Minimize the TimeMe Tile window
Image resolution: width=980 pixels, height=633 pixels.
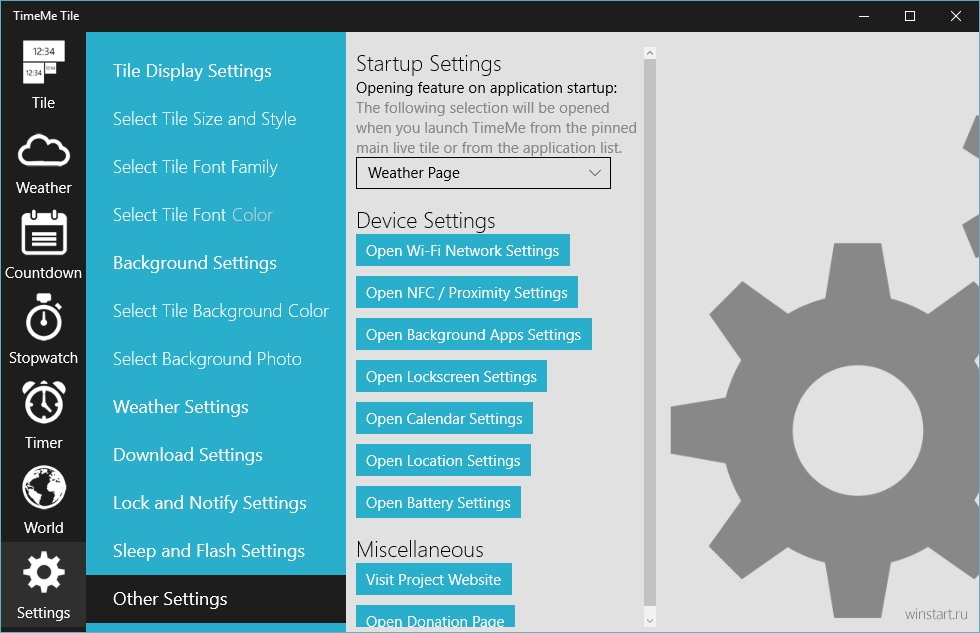click(x=864, y=16)
